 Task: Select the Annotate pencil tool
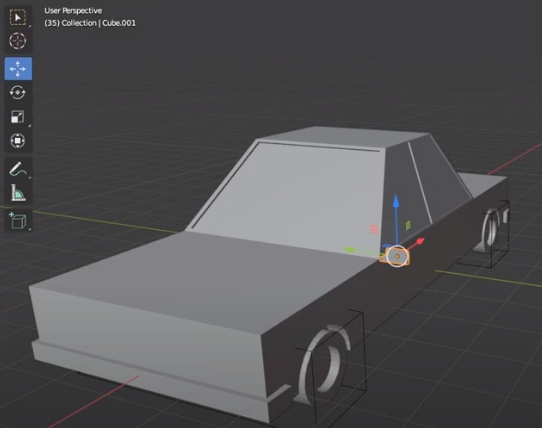[18, 169]
